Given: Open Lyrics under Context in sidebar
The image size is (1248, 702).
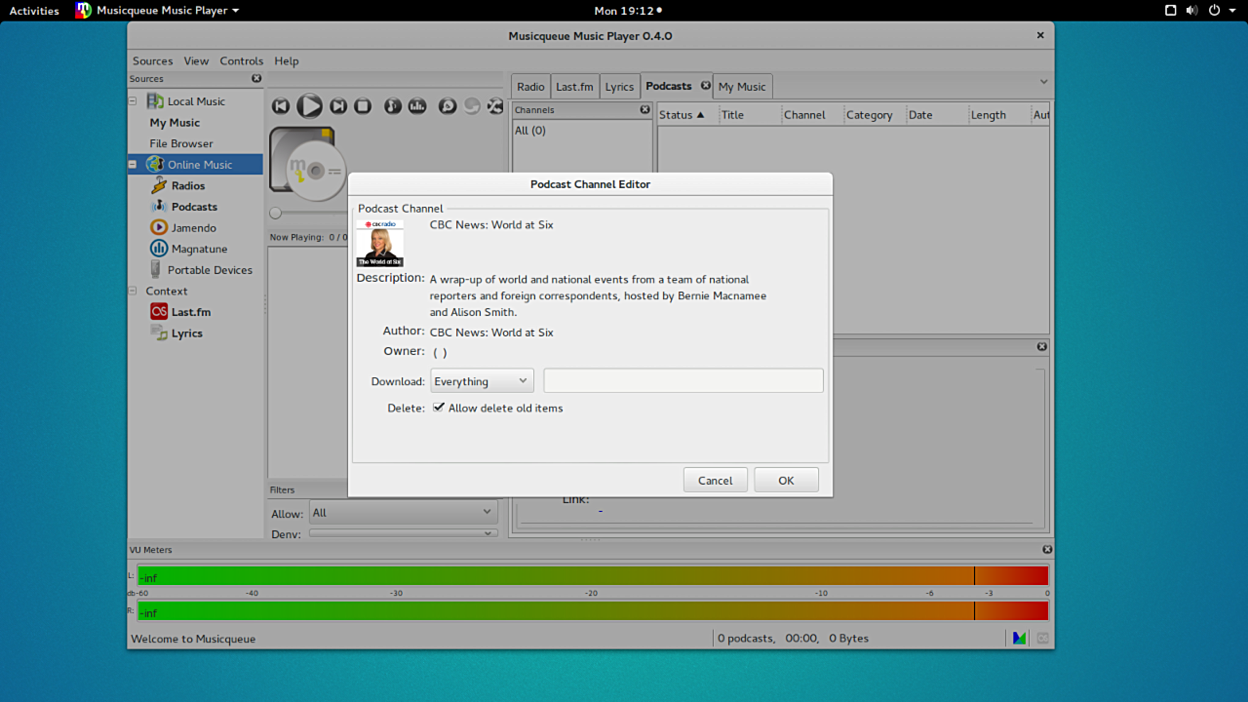Looking at the screenshot, I should click(x=187, y=333).
